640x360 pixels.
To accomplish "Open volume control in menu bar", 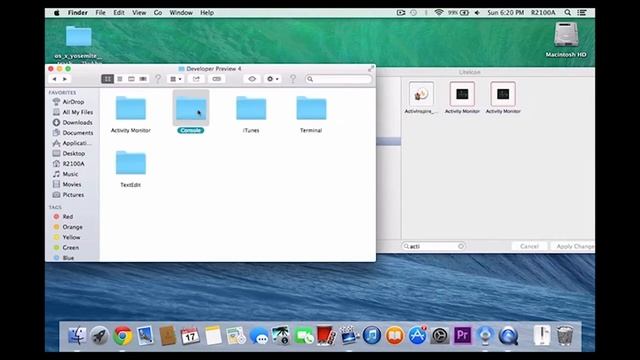I will click(x=477, y=13).
